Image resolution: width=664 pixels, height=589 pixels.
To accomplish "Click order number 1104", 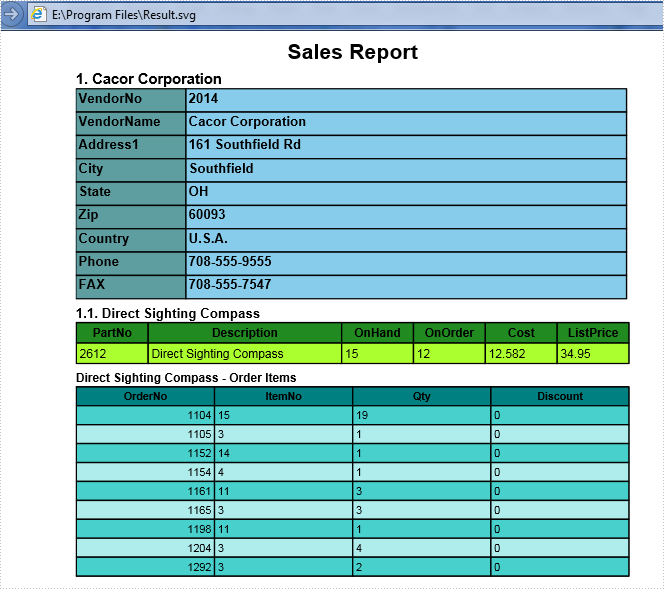I will click(x=145, y=415).
